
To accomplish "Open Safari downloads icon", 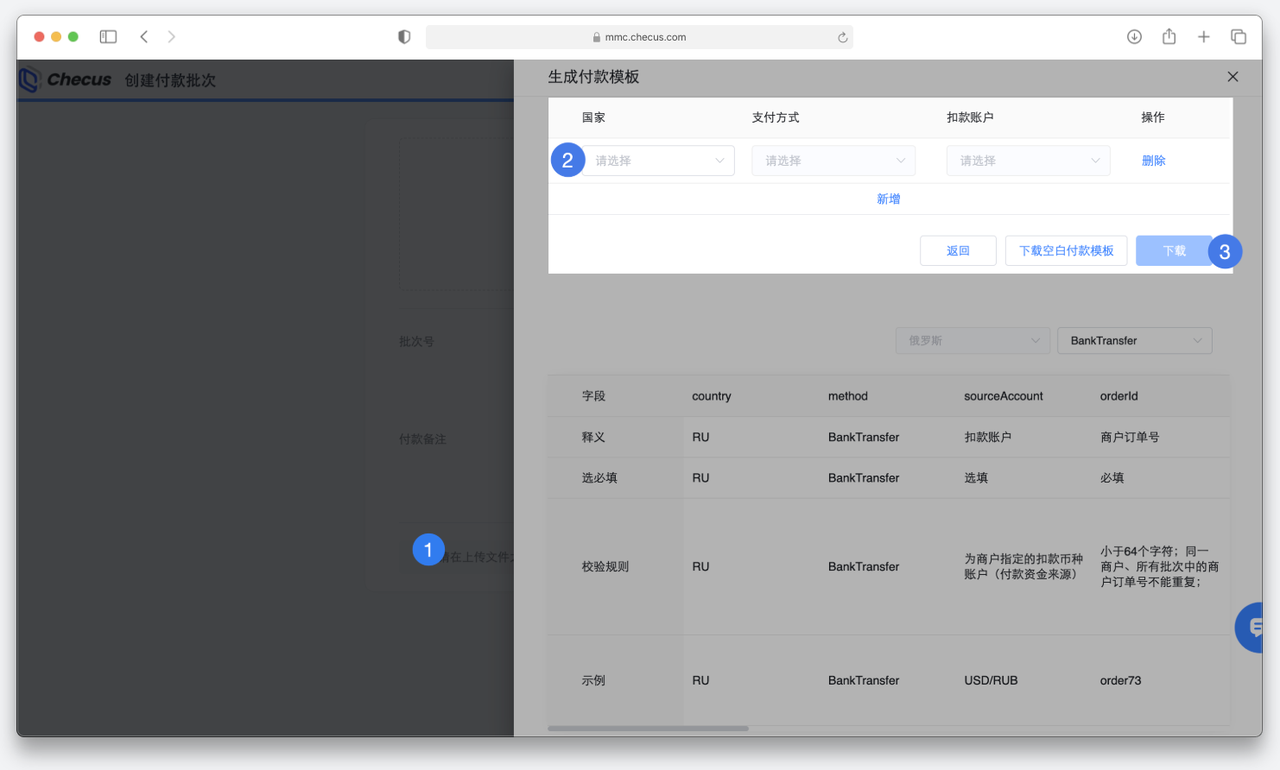I will (x=1134, y=37).
